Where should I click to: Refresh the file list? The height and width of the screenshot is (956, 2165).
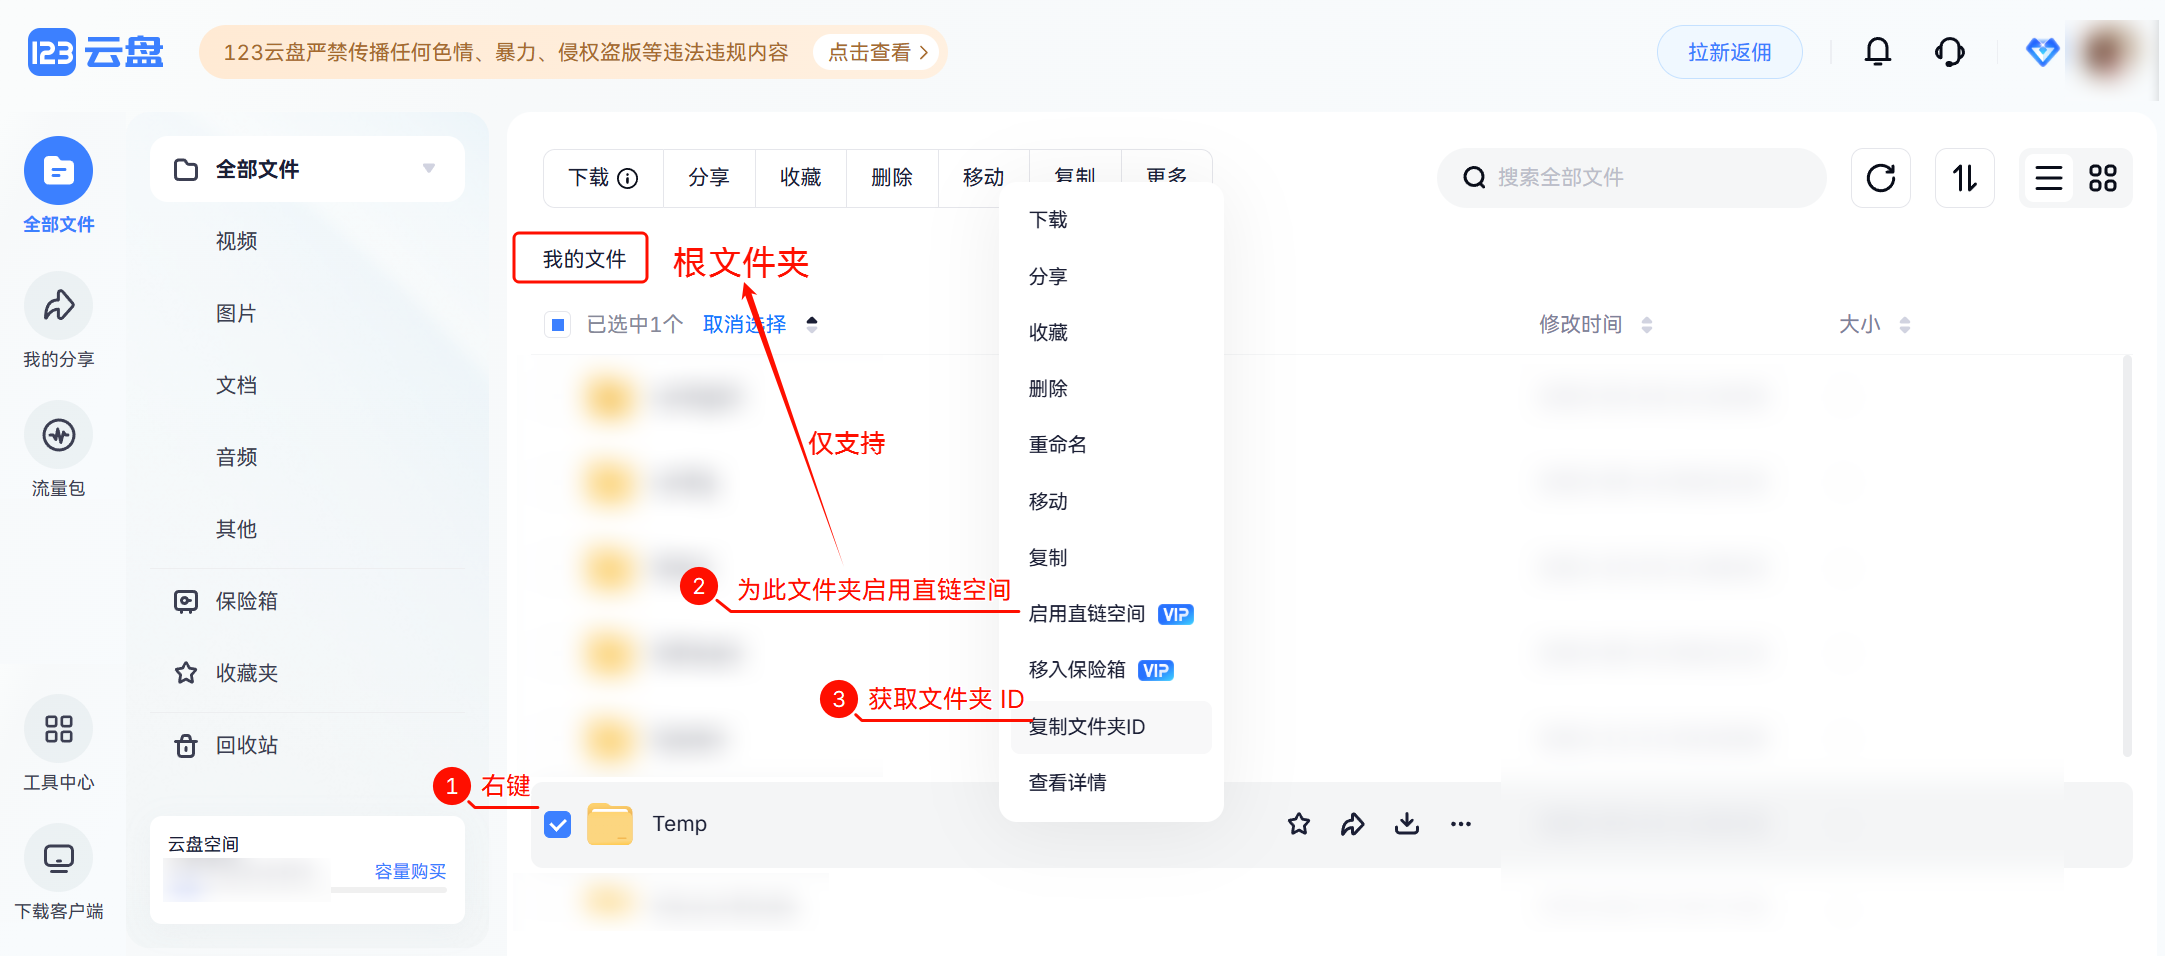tap(1880, 178)
